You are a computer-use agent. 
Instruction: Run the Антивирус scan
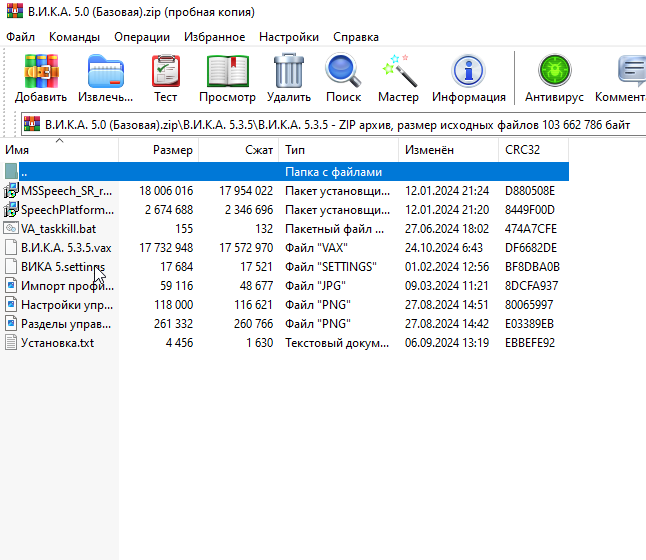click(x=554, y=70)
